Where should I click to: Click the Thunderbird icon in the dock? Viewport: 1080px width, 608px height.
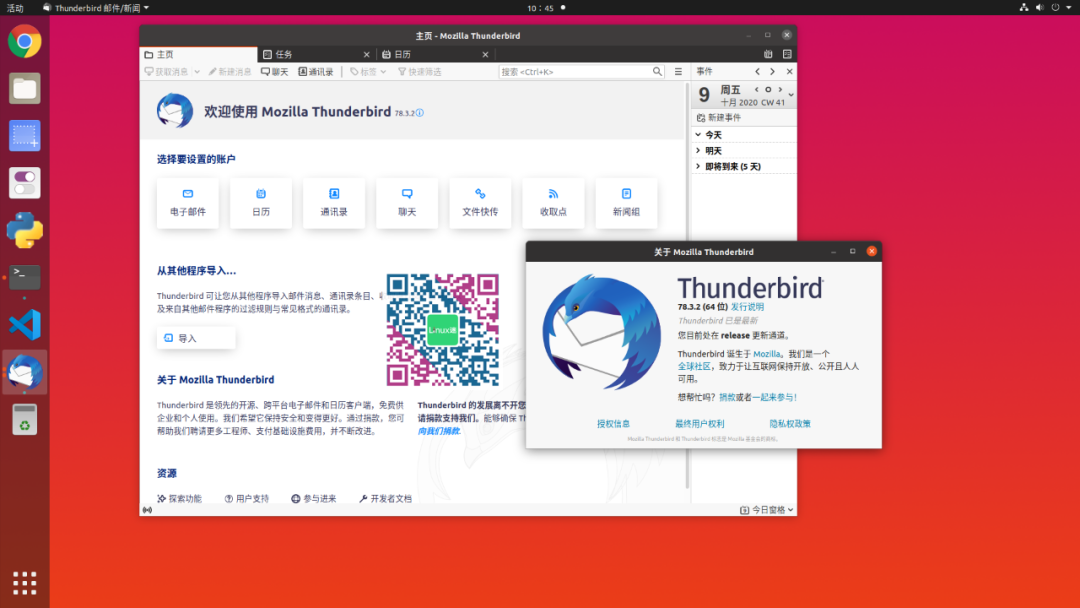[25, 372]
